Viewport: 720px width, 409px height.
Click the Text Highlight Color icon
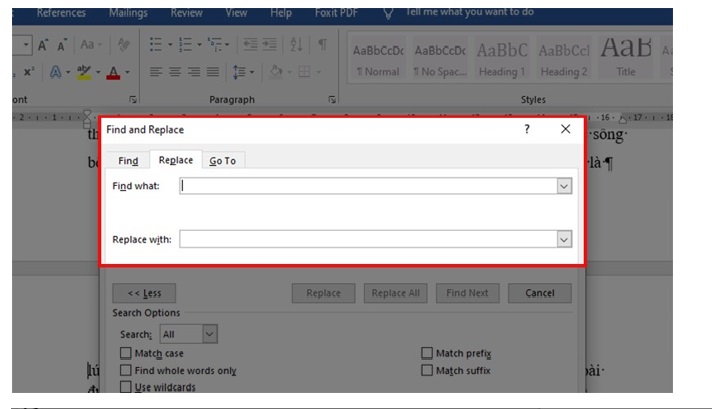pyautogui.click(x=86, y=72)
